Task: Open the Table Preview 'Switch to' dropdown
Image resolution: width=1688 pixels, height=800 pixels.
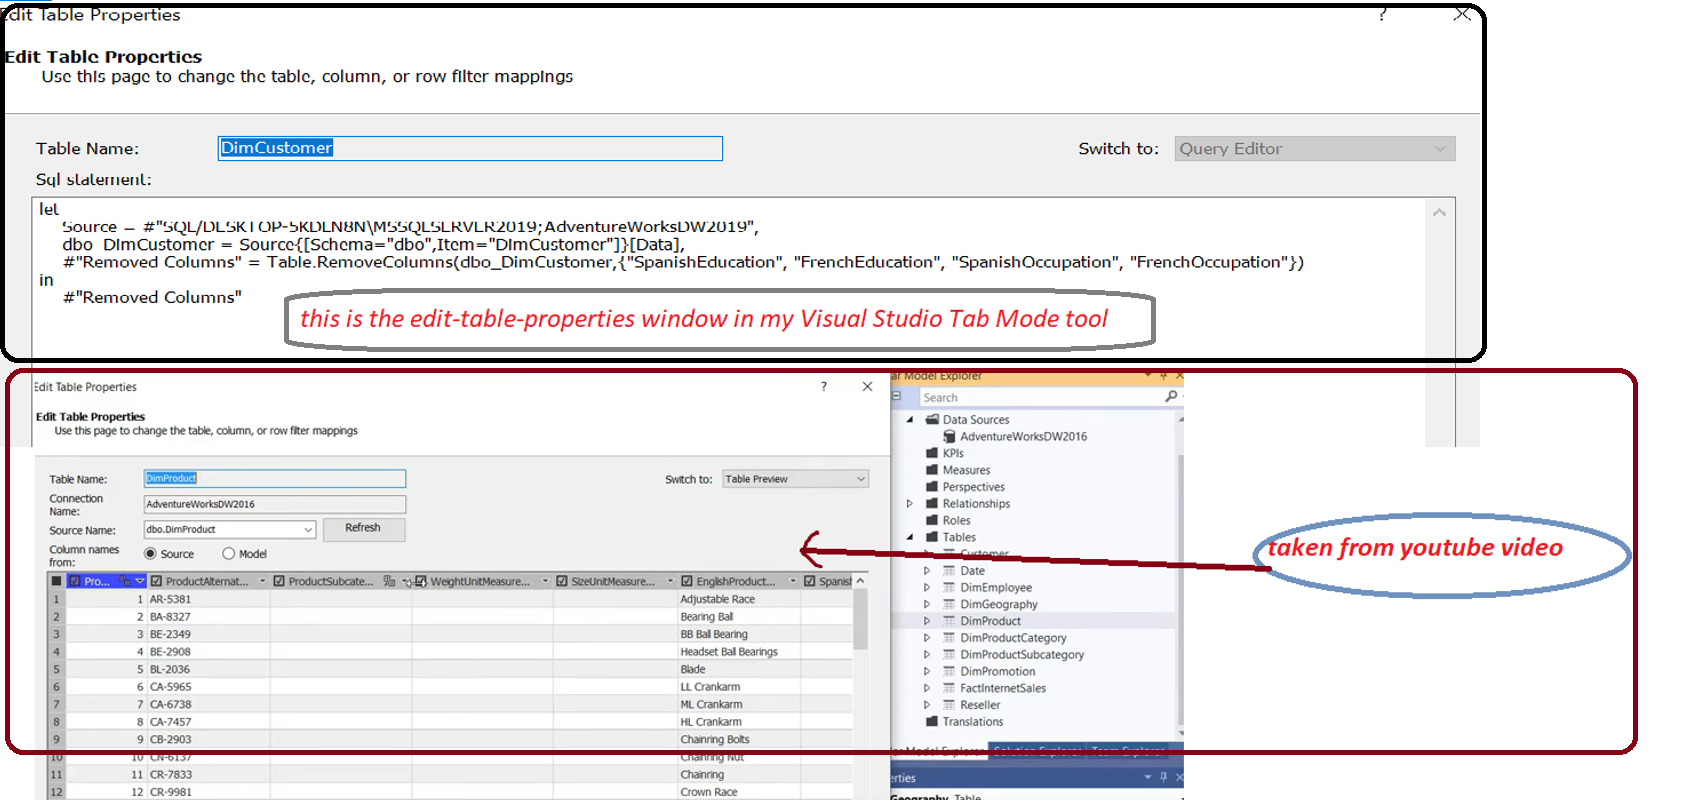Action: (x=795, y=479)
